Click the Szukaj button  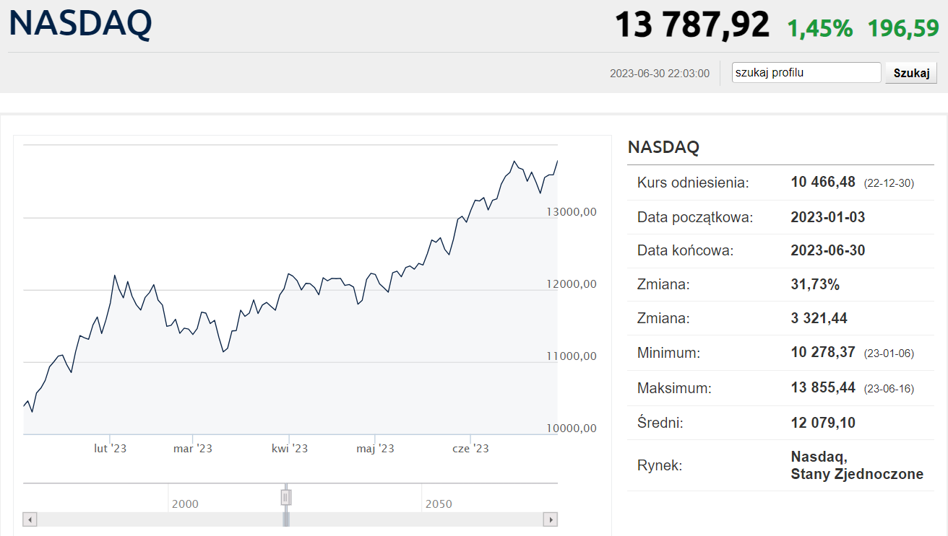(911, 73)
